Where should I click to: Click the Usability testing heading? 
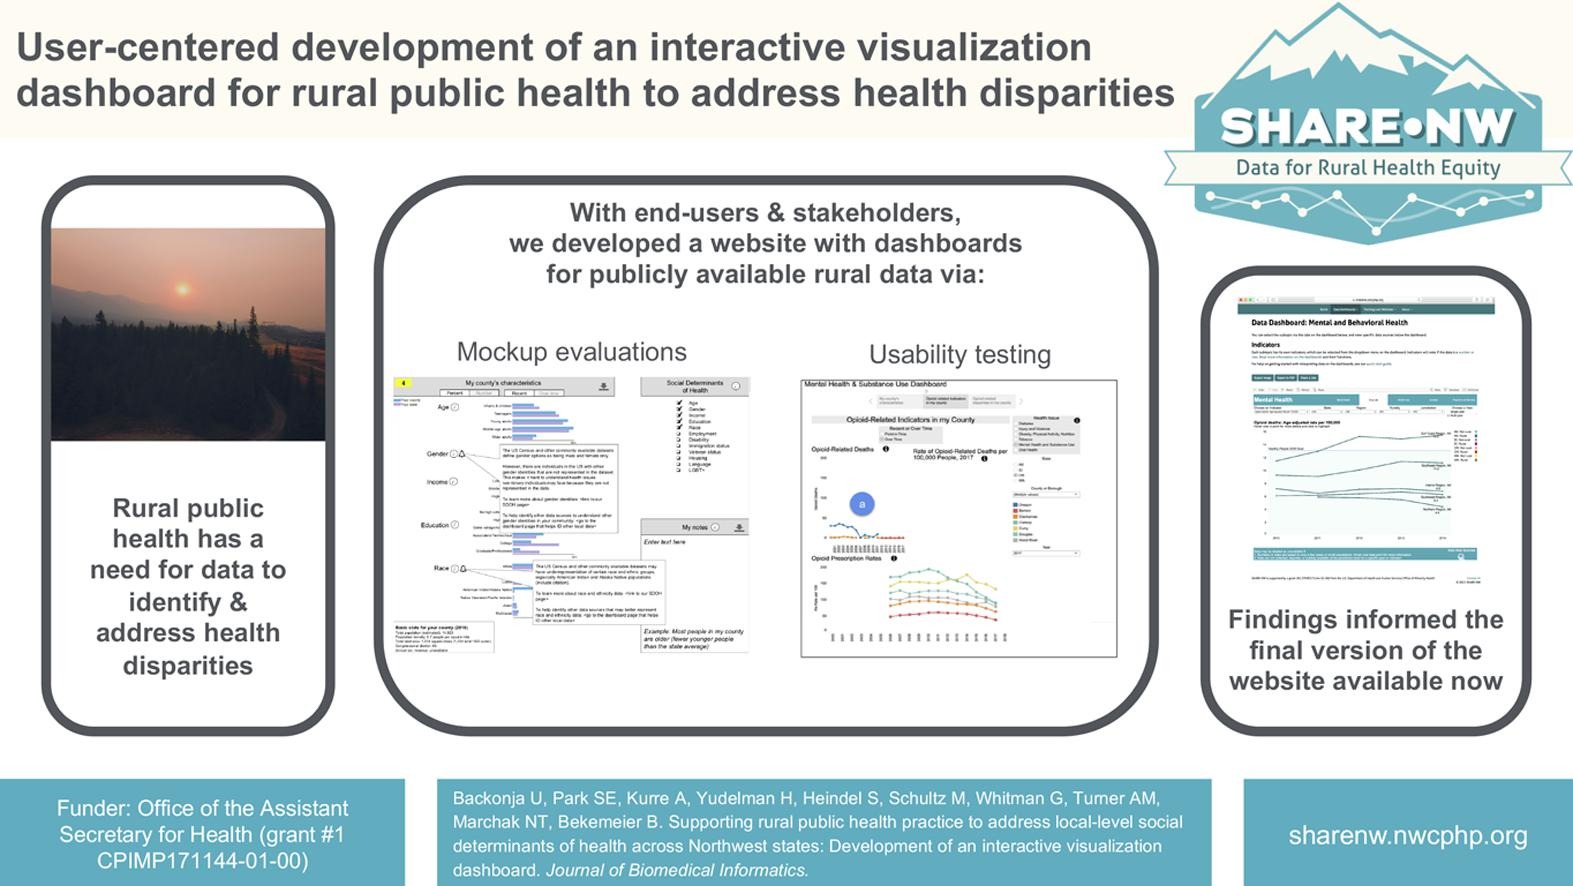959,354
